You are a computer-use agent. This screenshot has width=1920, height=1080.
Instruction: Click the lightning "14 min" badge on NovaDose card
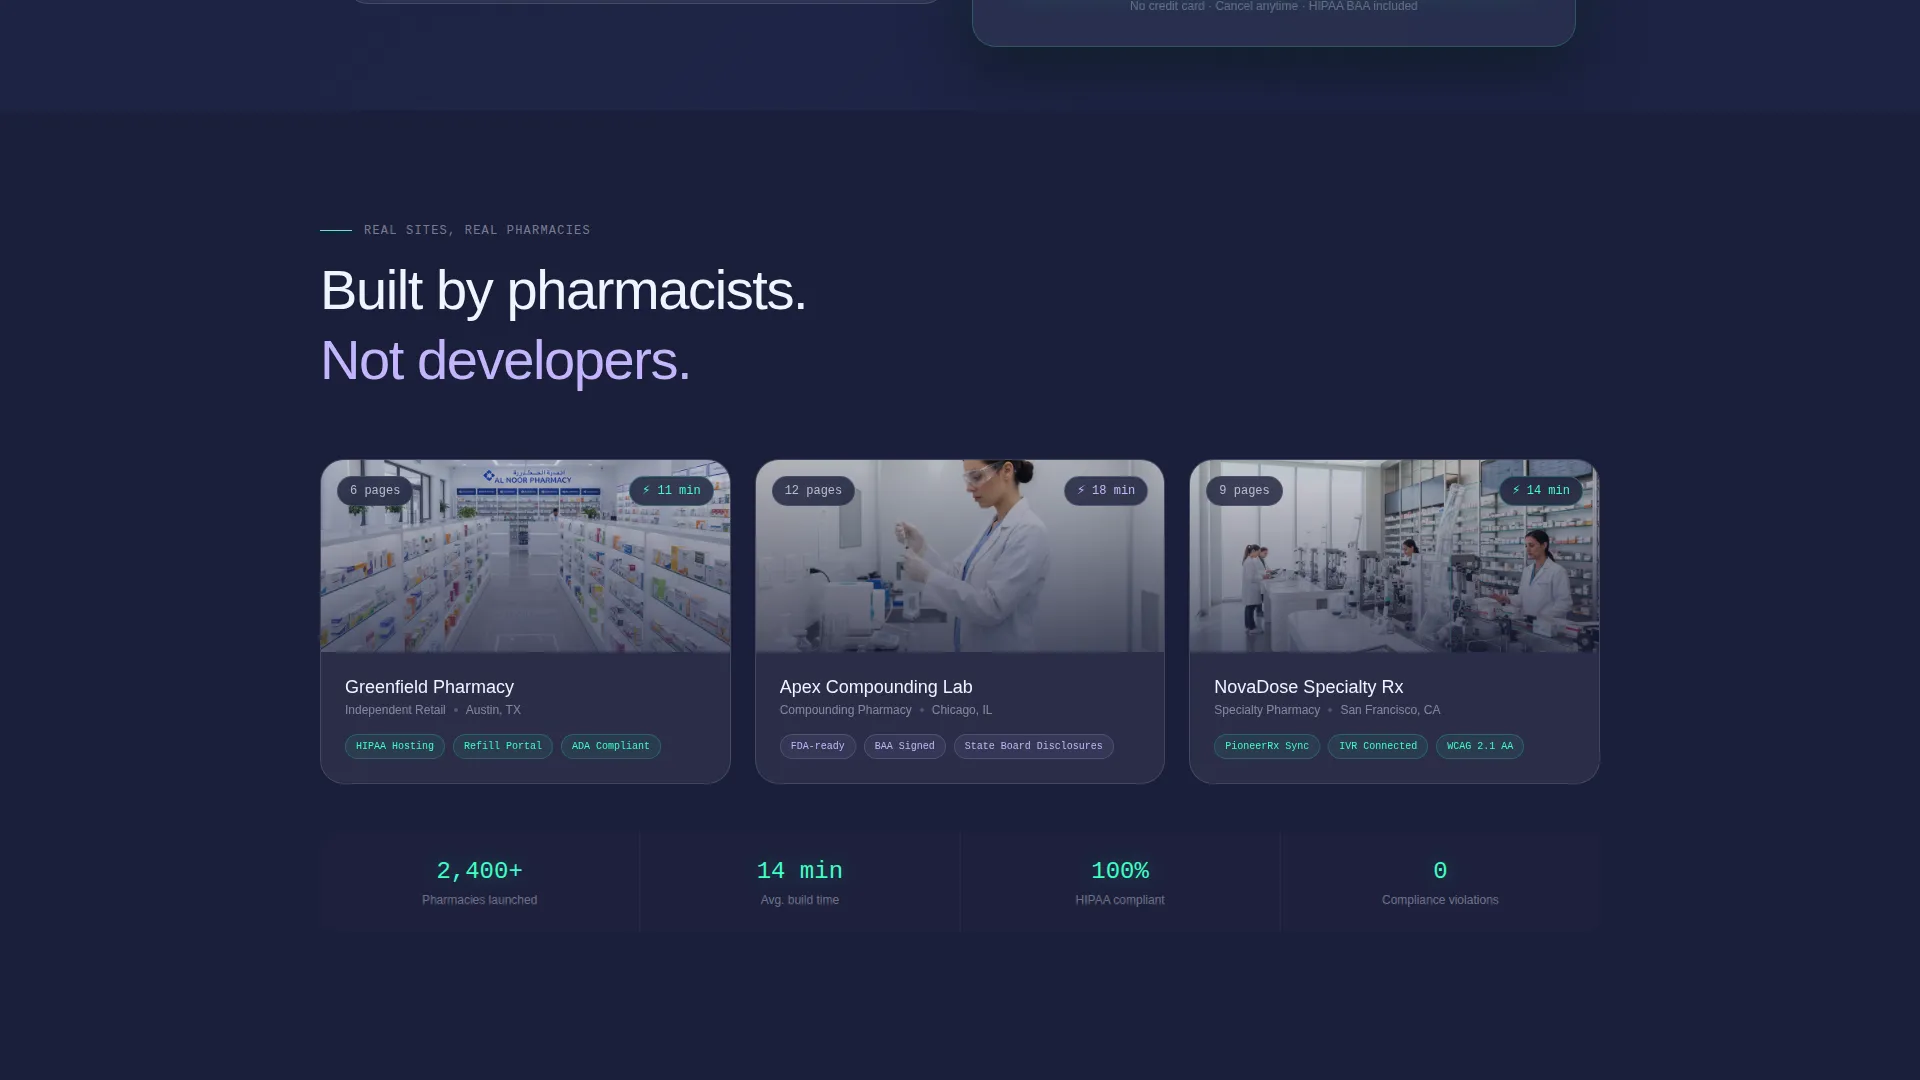click(x=1540, y=491)
